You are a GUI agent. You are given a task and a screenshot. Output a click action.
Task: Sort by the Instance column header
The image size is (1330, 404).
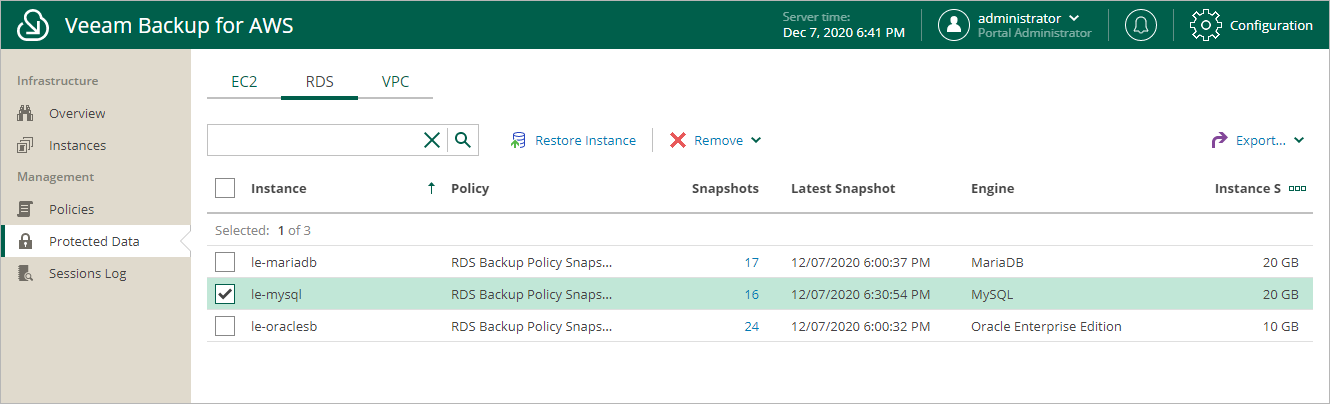pos(278,188)
